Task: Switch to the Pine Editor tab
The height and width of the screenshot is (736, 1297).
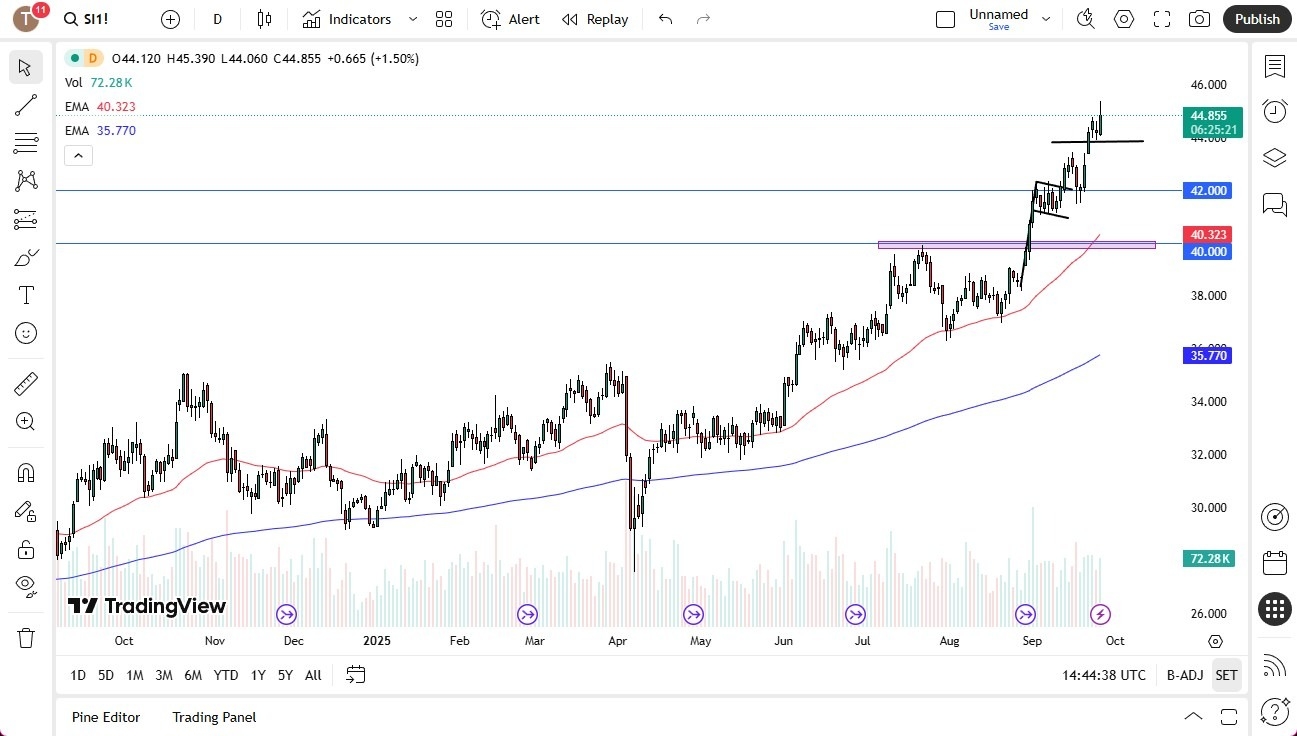Action: (x=105, y=717)
